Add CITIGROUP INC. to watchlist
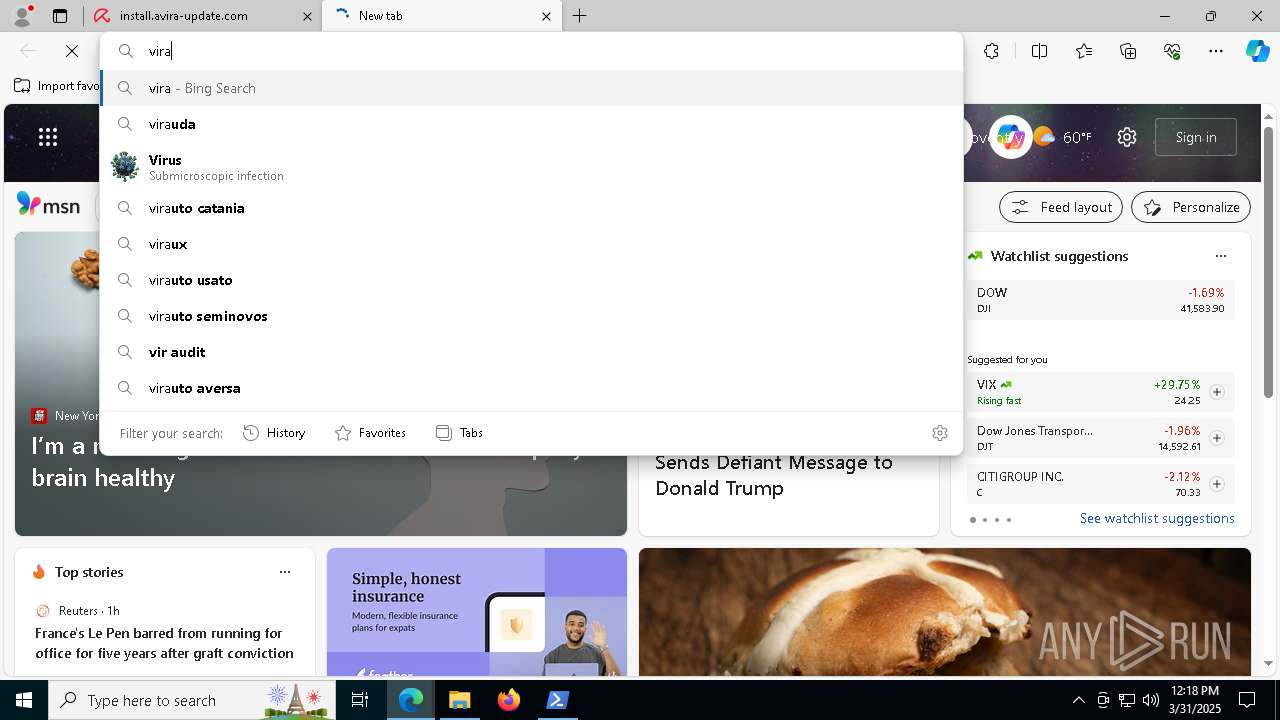The height and width of the screenshot is (720, 1280). point(1217,484)
